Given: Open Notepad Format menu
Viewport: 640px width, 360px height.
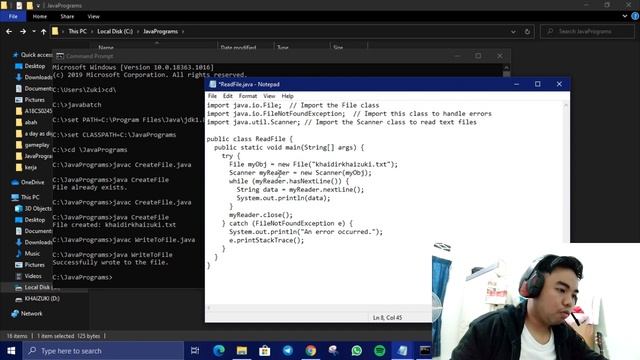Looking at the screenshot, I should tap(248, 96).
